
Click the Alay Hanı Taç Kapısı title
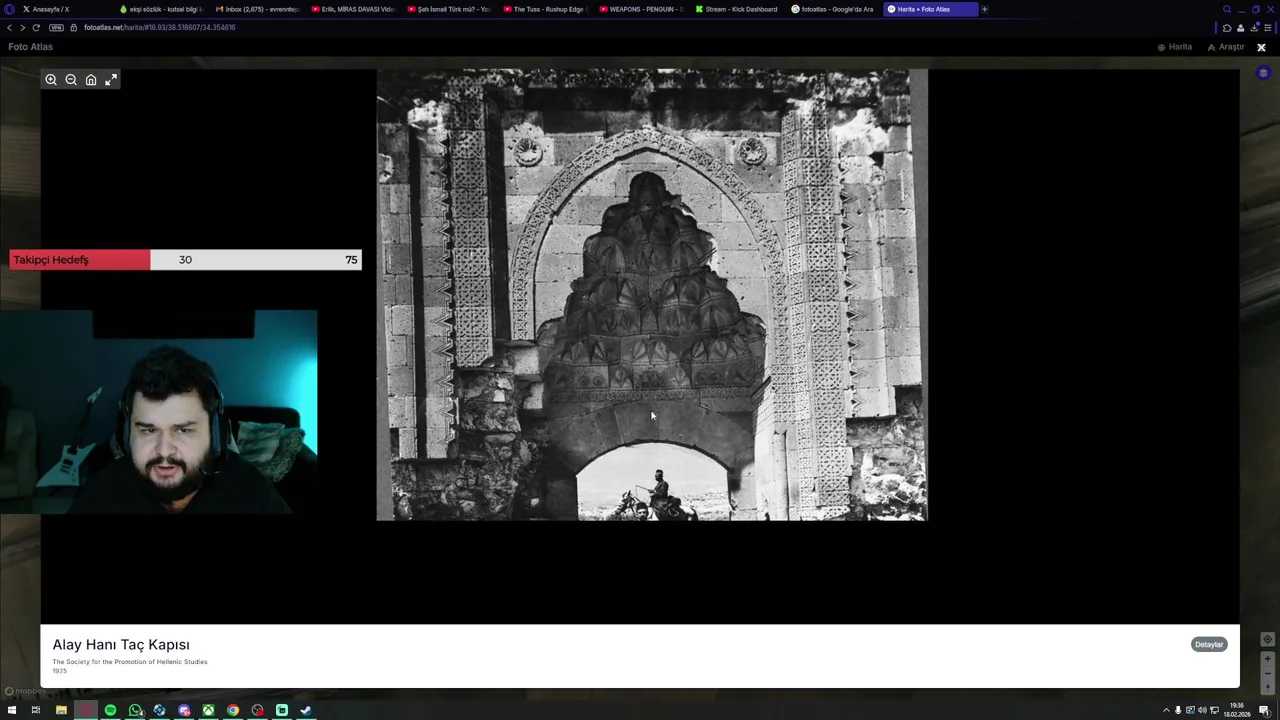(121, 645)
